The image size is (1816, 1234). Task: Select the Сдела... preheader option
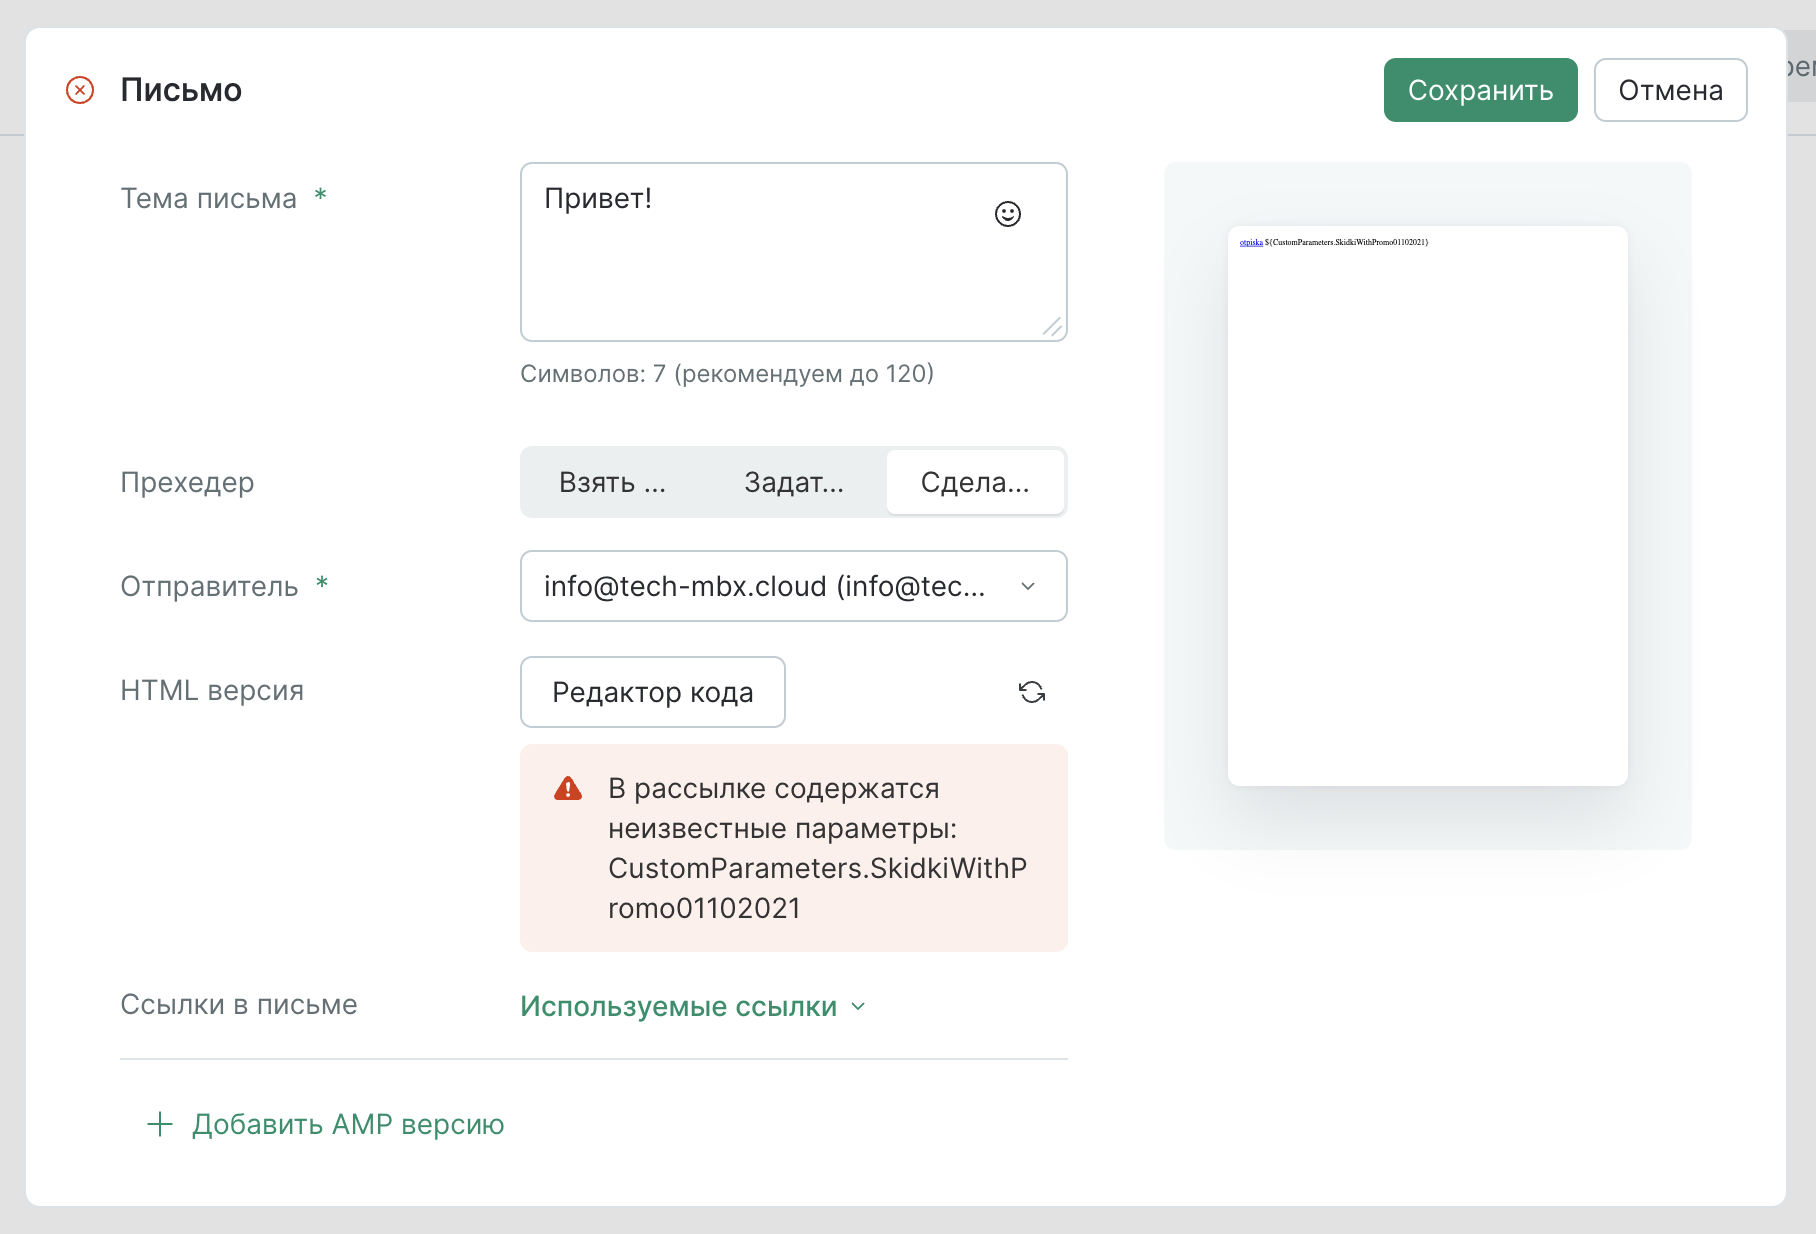point(975,482)
